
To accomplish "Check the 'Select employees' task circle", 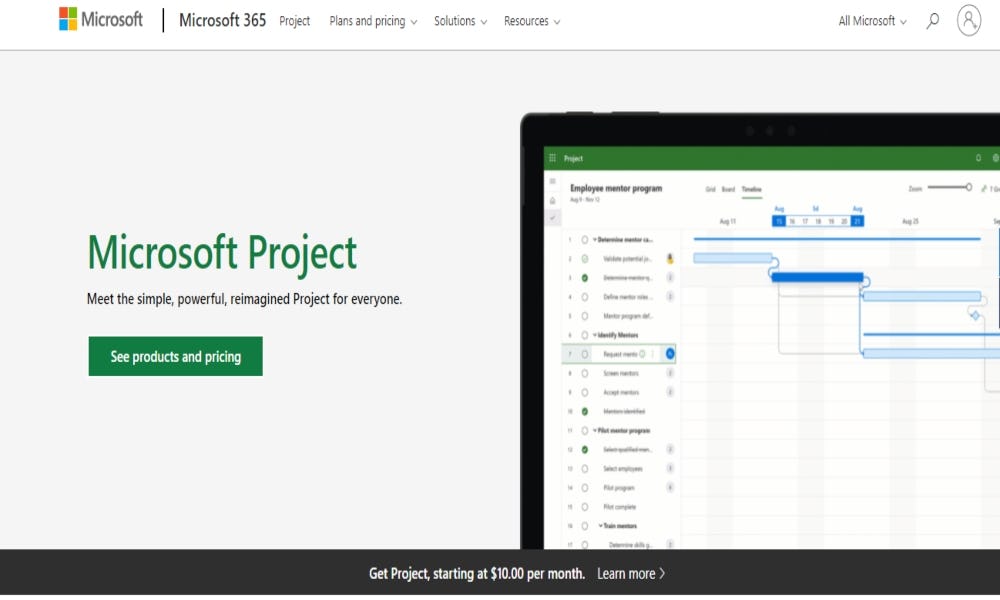I will [x=585, y=469].
